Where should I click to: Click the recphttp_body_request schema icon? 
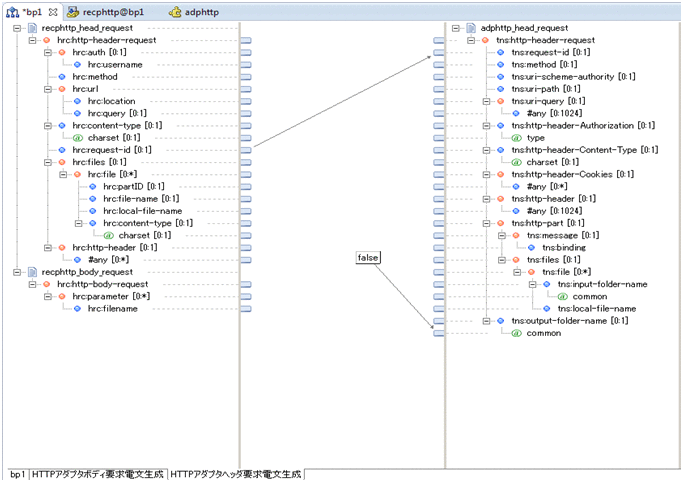point(33,271)
